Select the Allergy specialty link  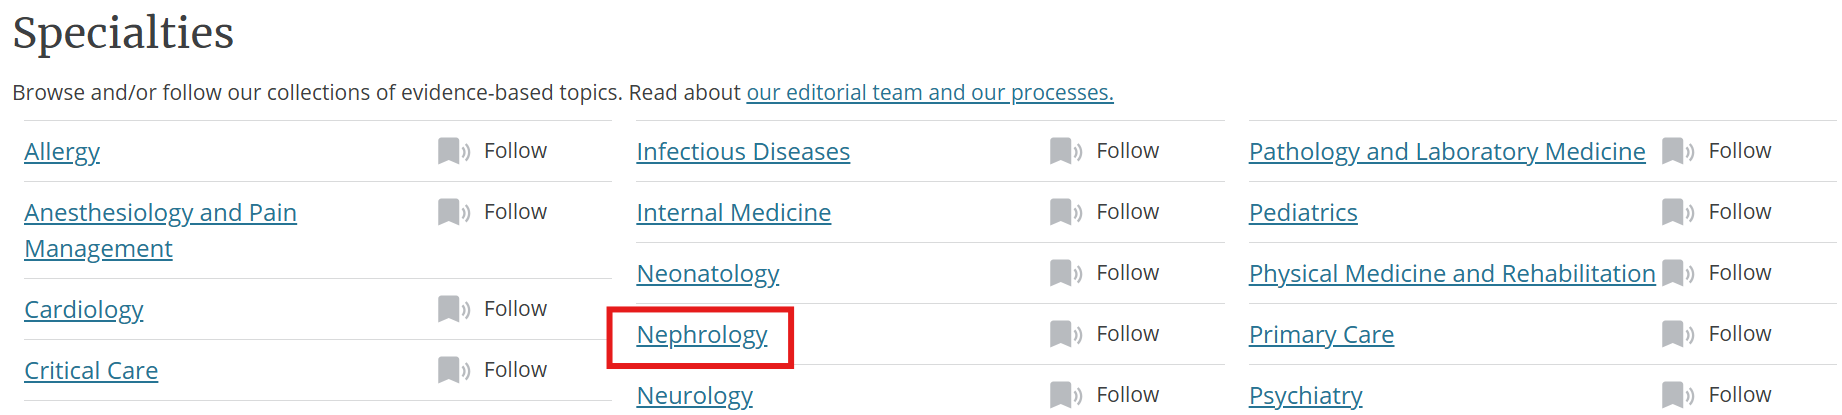(62, 152)
